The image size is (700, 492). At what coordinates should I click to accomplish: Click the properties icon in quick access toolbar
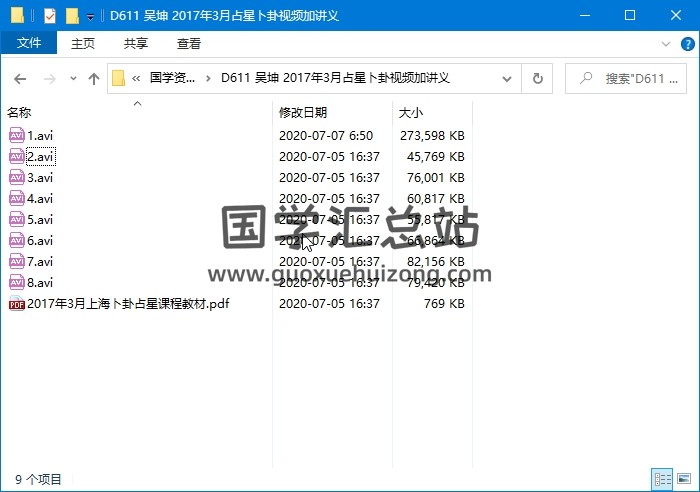point(50,16)
